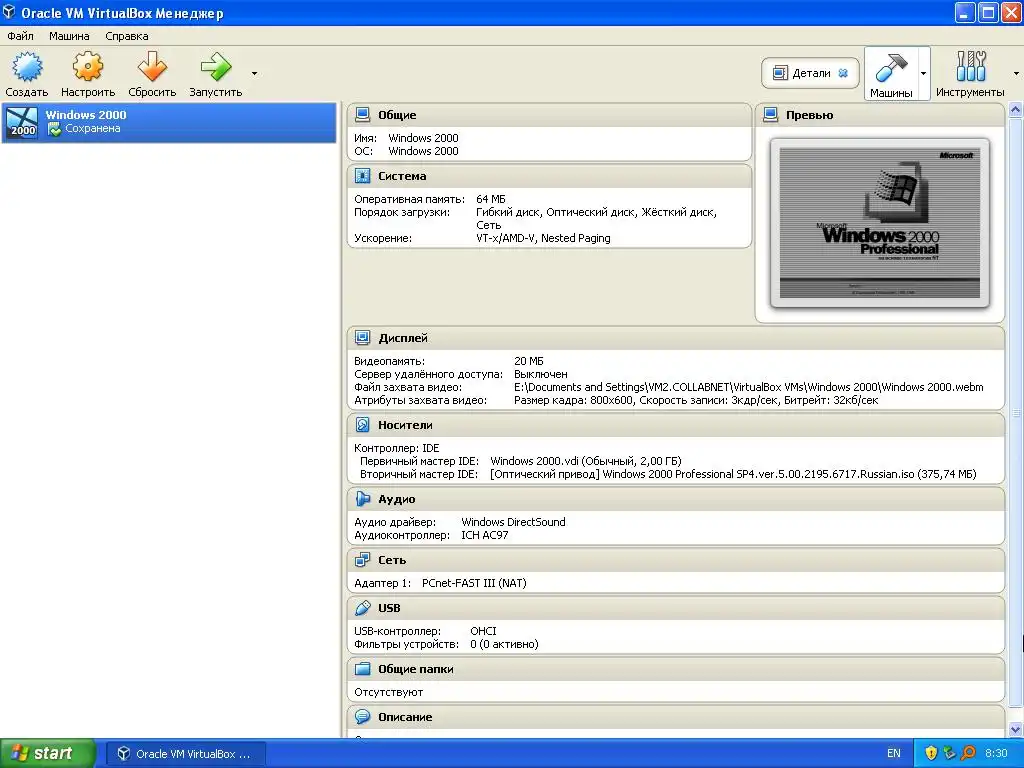Open the Сеть section title link
The height and width of the screenshot is (768, 1024).
[392, 560]
